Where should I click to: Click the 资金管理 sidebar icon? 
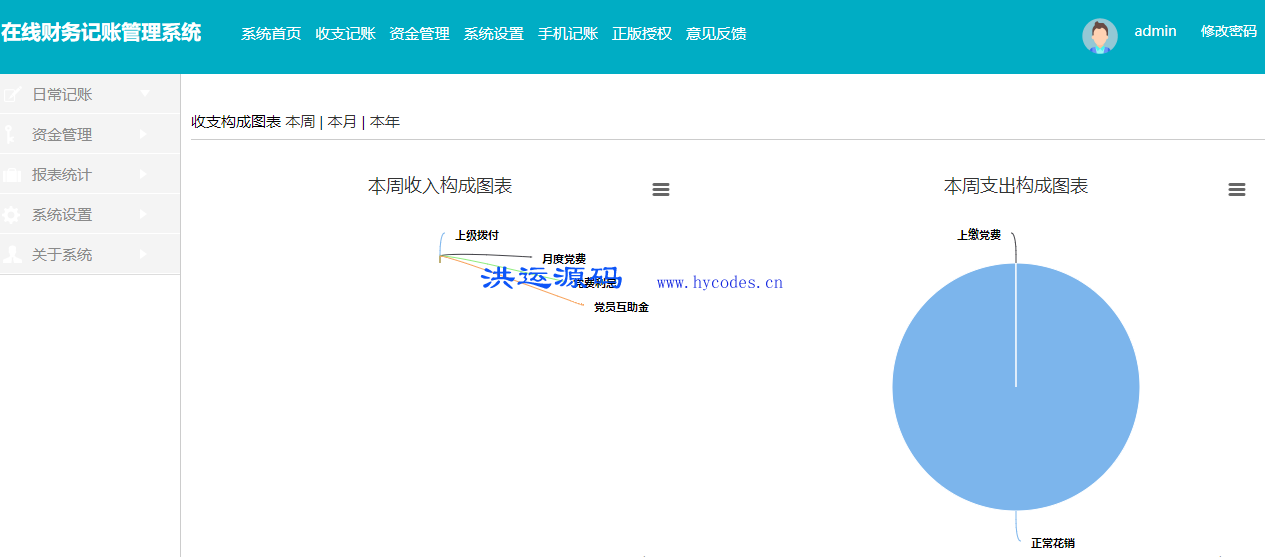pos(10,134)
